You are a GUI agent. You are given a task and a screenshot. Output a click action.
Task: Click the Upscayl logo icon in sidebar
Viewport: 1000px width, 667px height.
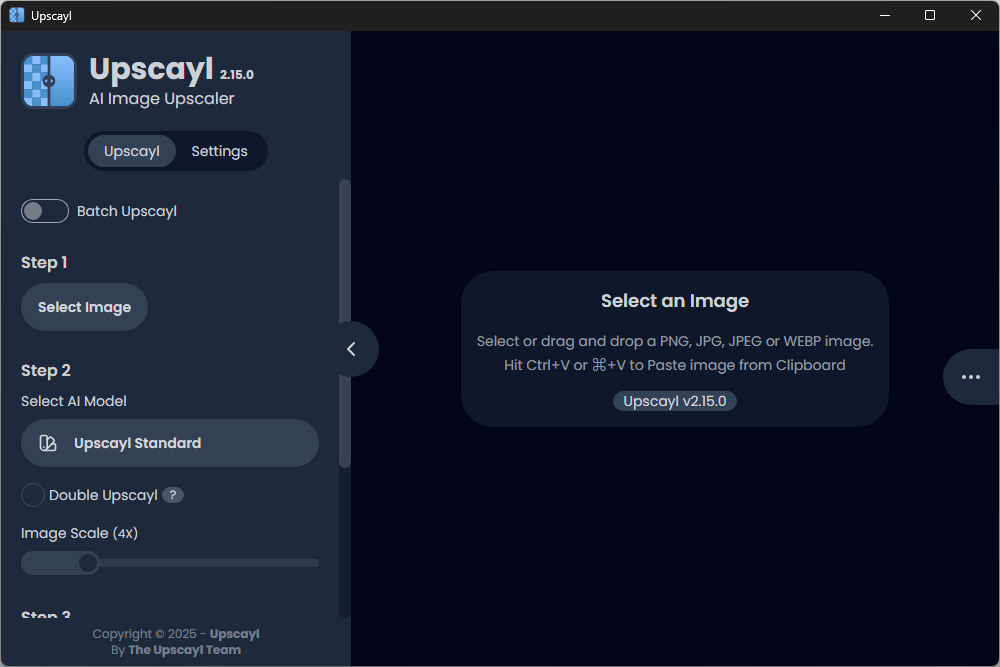coord(49,81)
